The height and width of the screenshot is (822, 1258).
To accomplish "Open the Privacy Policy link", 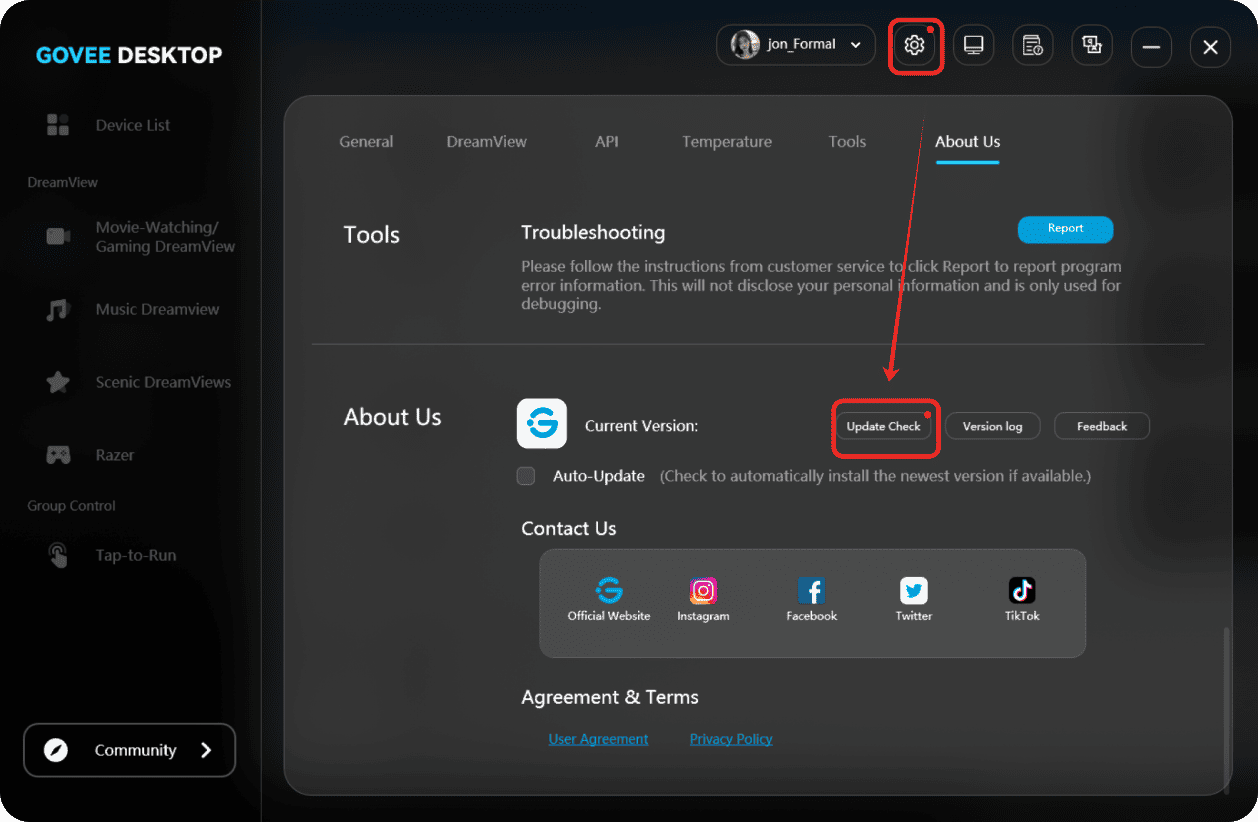I will point(731,739).
